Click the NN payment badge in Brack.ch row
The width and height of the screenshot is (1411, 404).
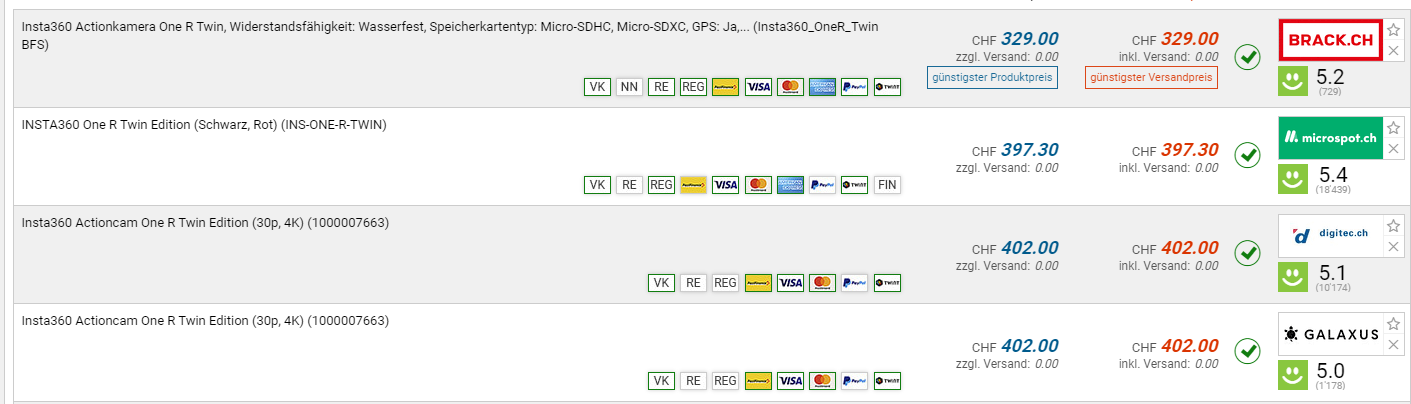click(629, 87)
